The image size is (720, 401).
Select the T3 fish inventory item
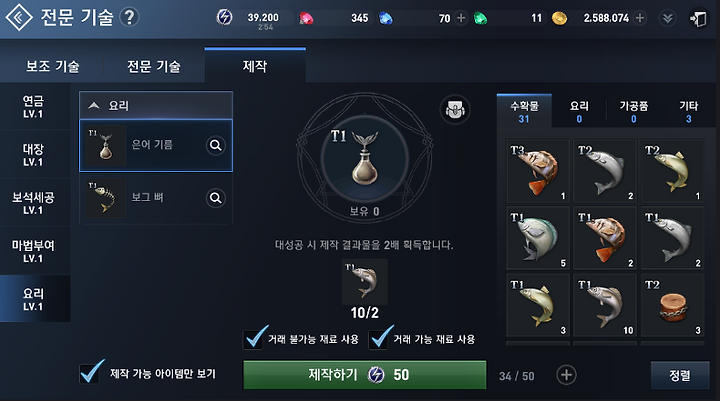coord(538,171)
